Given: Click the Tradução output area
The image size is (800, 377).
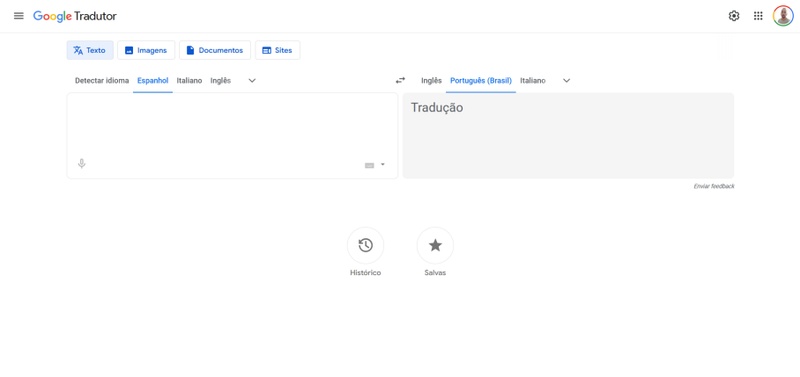Looking at the screenshot, I should (x=568, y=136).
